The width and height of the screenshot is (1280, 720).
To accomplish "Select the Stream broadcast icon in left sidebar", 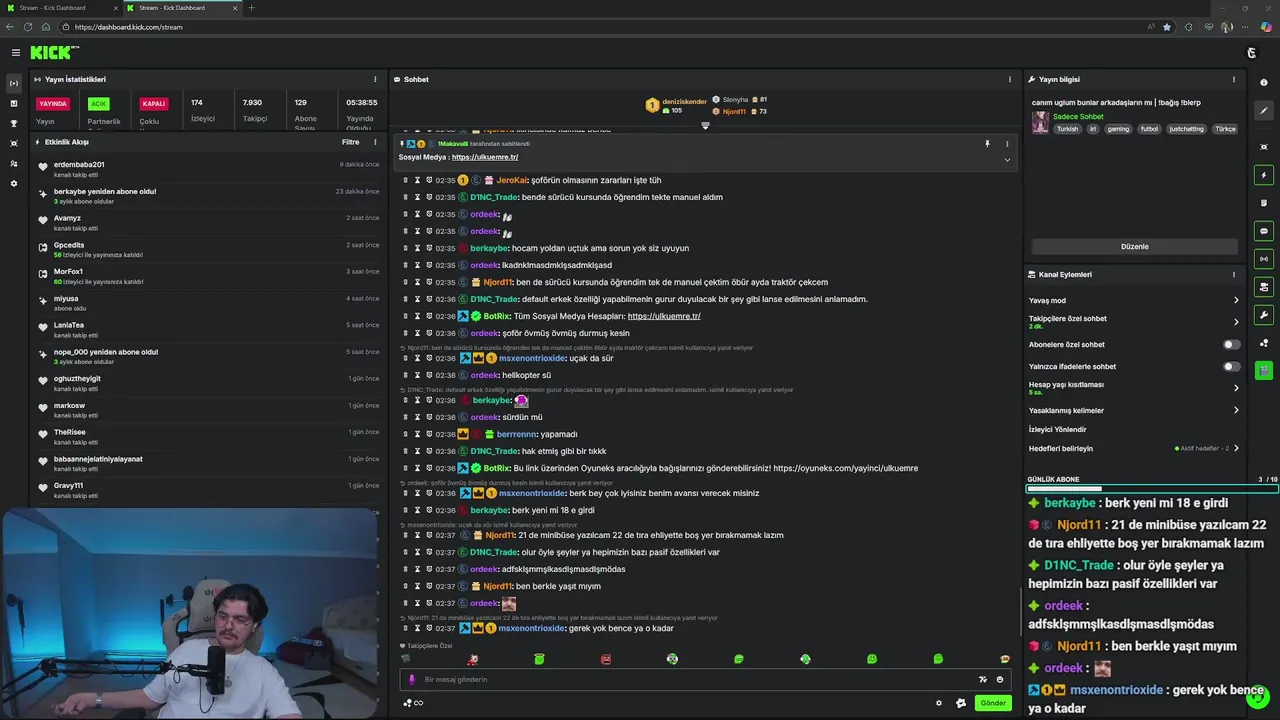I will (x=14, y=83).
